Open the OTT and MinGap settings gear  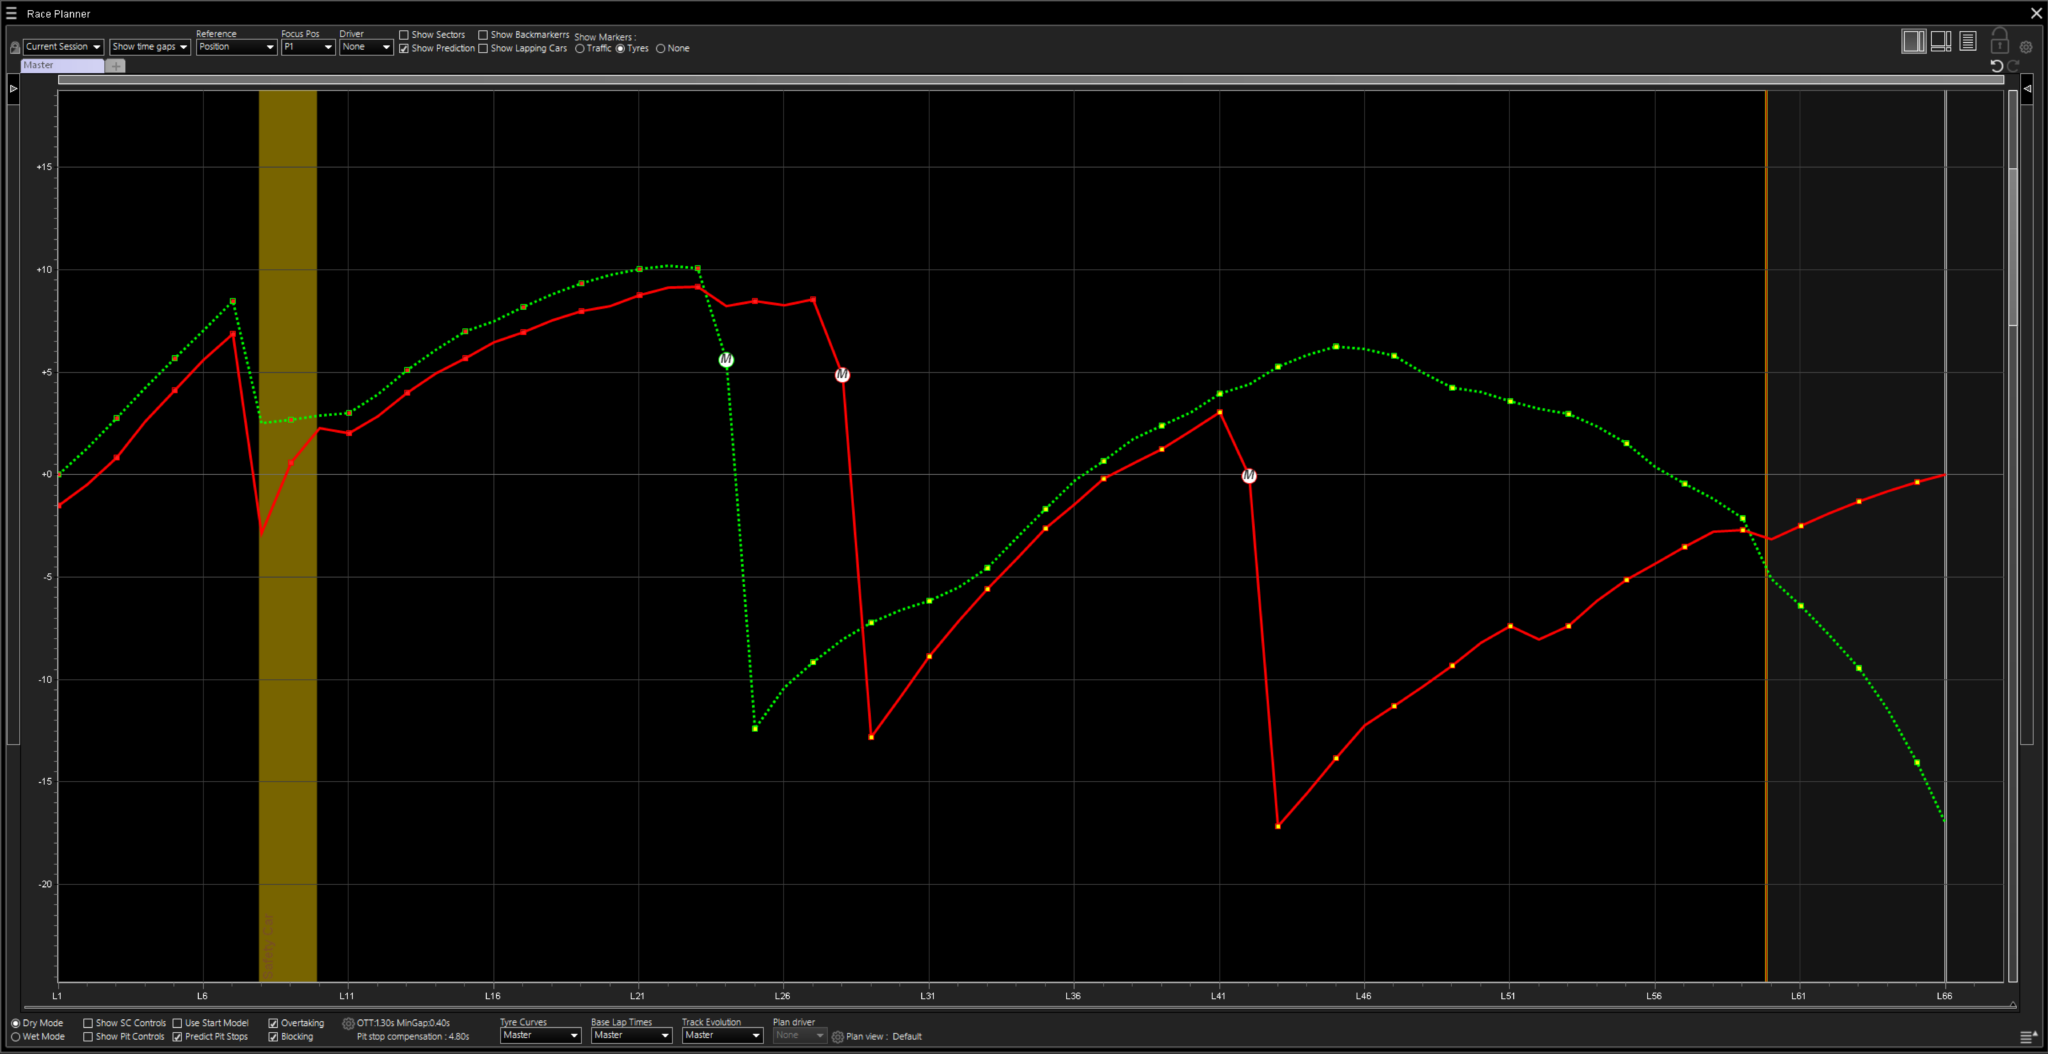[x=348, y=1023]
